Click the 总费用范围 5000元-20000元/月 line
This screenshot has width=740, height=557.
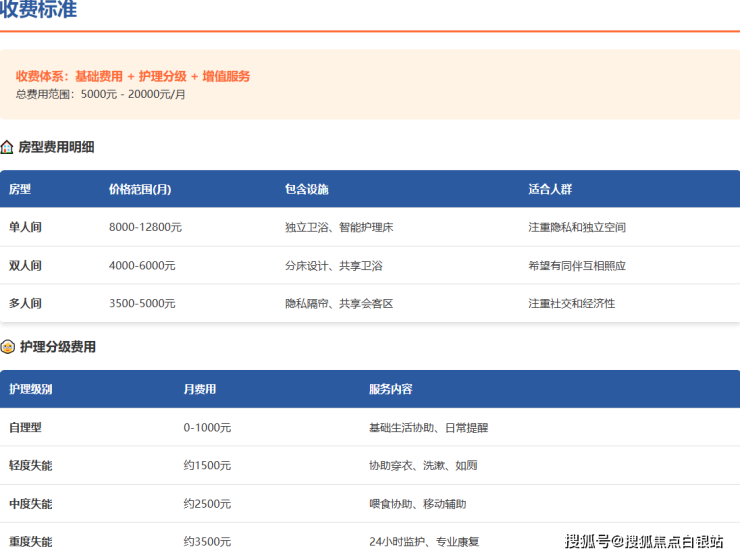[100, 94]
